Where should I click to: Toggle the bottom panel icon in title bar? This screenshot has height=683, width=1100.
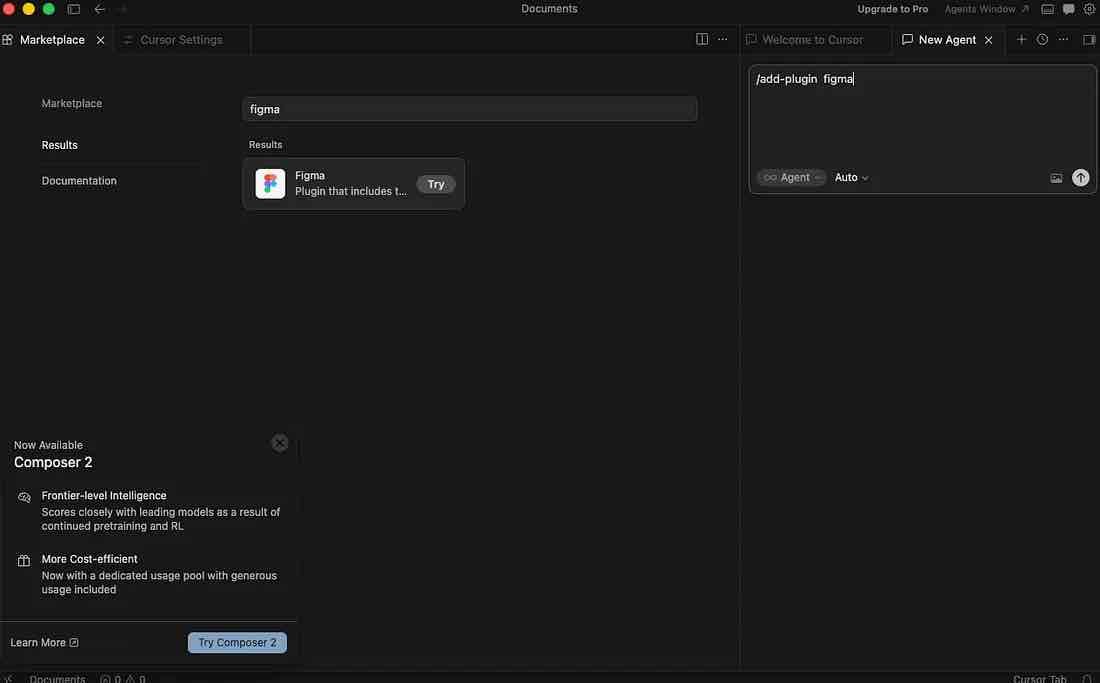pyautogui.click(x=1047, y=9)
